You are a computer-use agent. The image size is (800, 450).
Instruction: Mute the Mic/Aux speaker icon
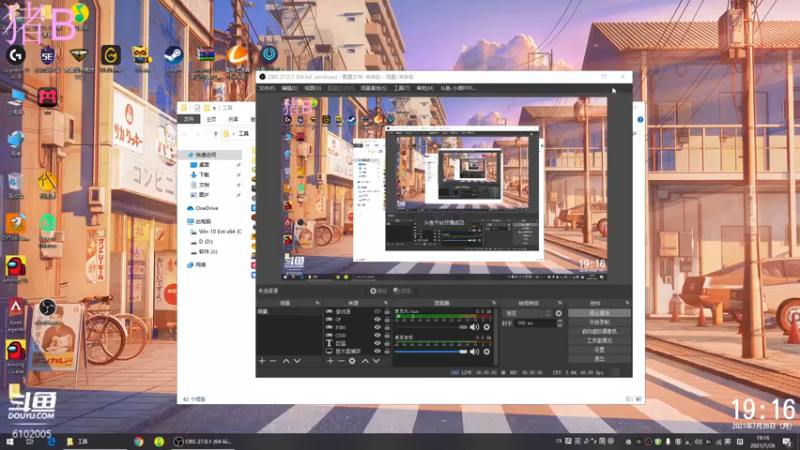point(474,327)
